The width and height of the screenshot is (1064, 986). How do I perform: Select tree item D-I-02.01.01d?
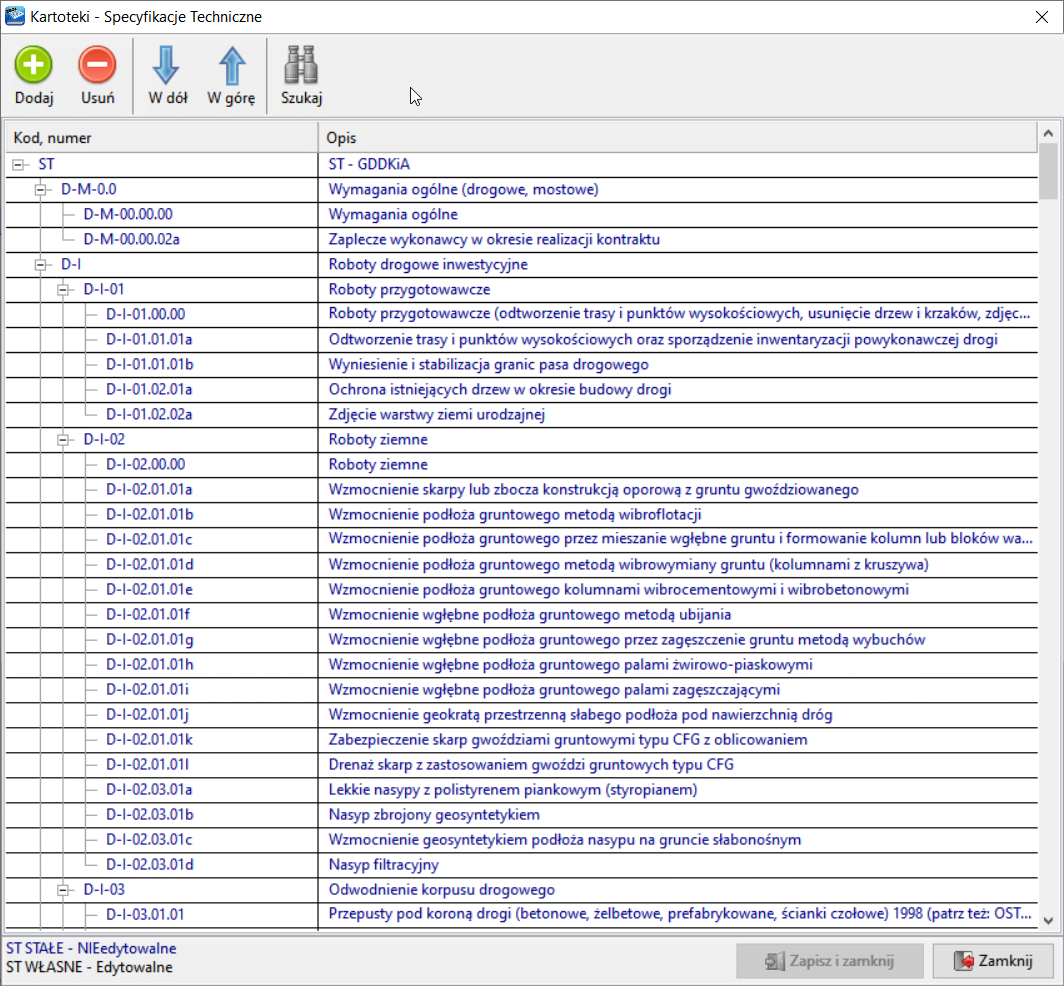click(x=149, y=565)
